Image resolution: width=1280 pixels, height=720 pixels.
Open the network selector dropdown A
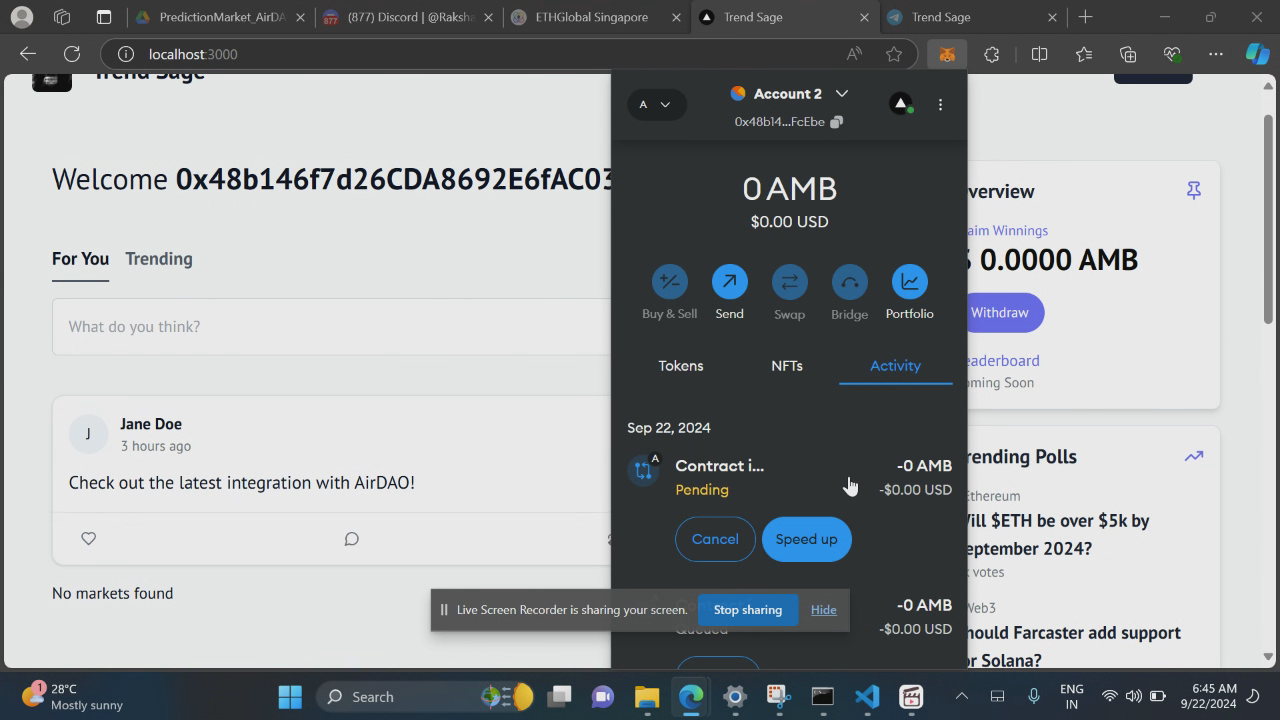pyautogui.click(x=656, y=104)
